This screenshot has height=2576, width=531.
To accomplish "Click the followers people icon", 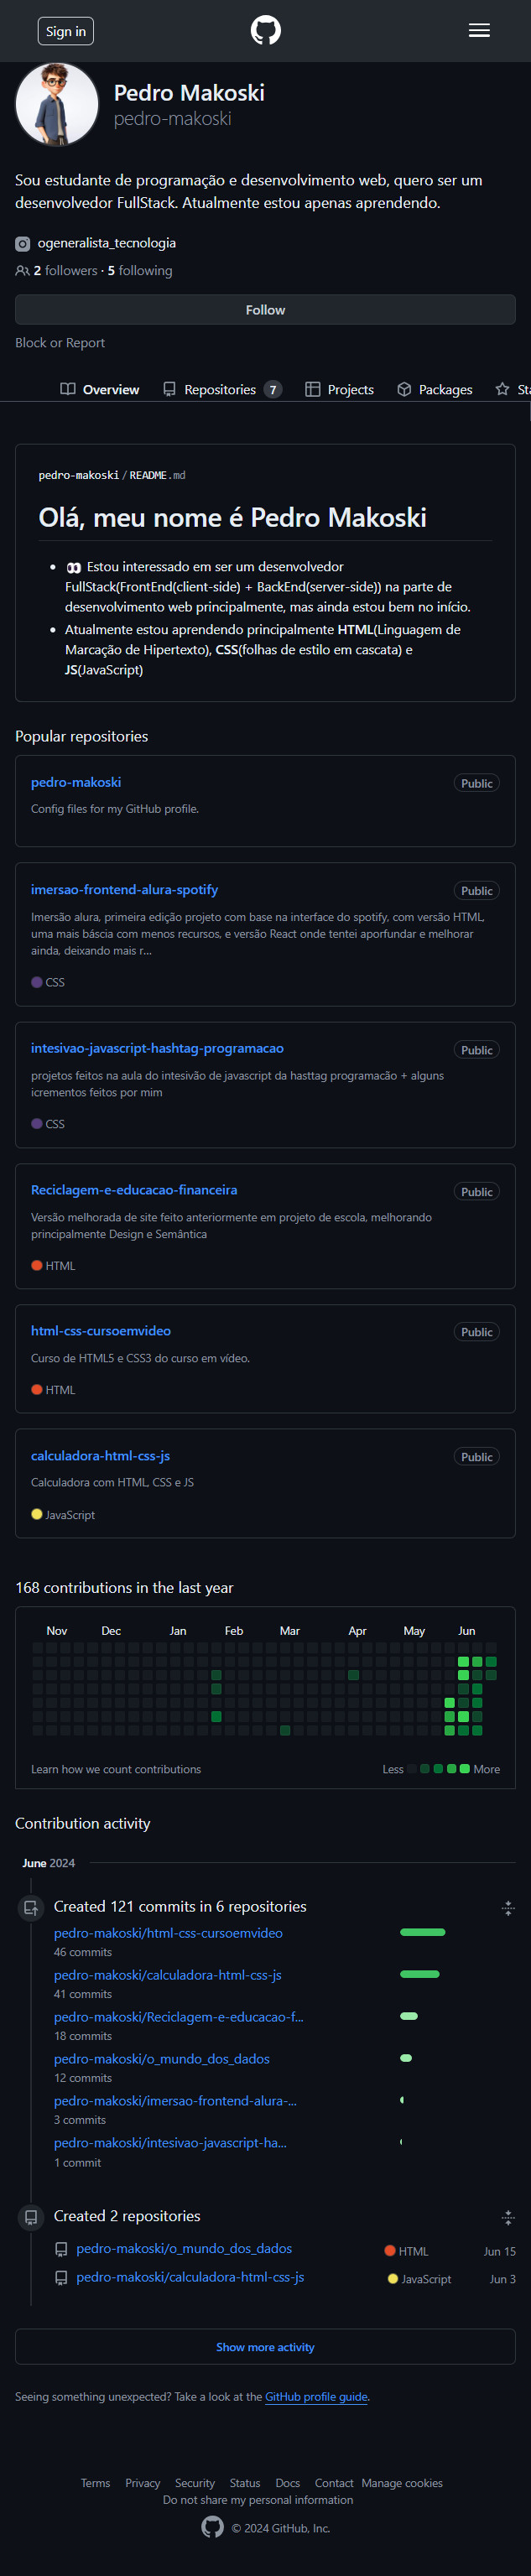I will coord(22,270).
